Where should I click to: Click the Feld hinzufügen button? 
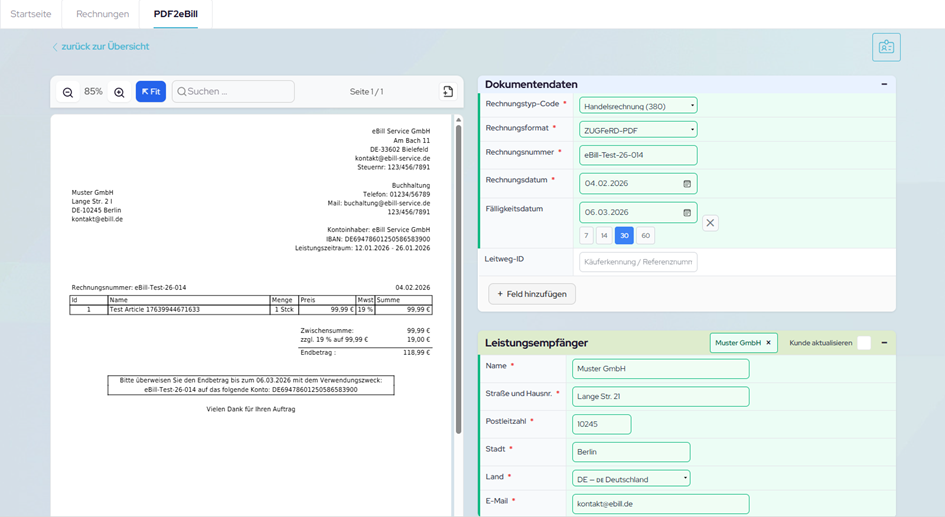[532, 294]
